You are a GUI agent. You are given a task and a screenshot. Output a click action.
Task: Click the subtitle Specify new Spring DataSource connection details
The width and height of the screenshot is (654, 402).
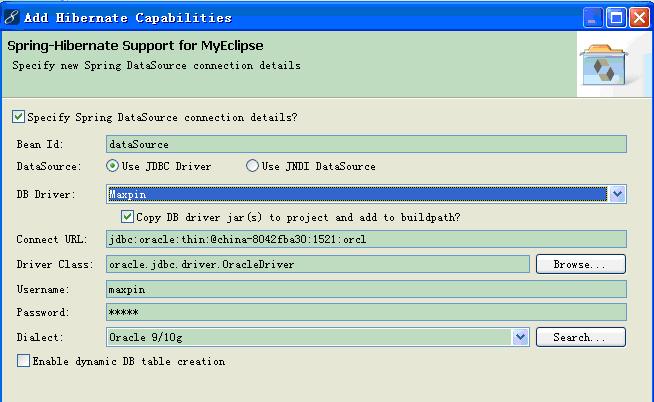coord(156,65)
